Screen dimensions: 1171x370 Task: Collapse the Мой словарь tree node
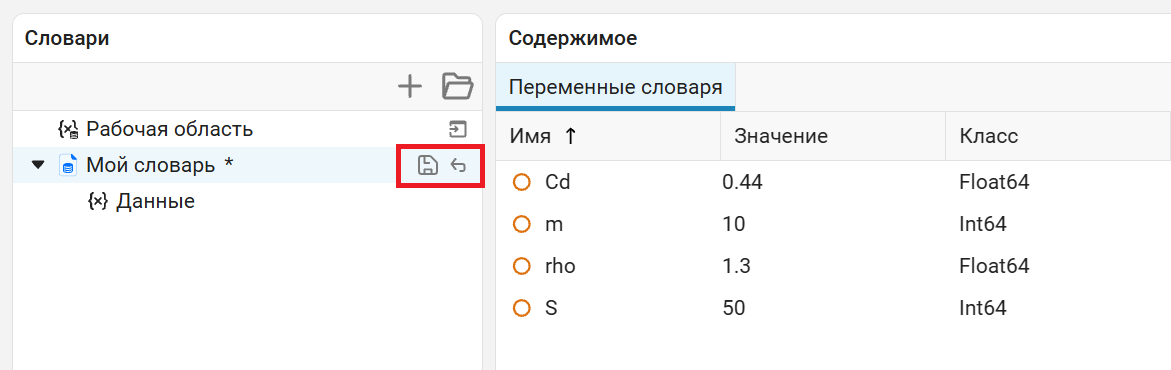click(x=38, y=165)
